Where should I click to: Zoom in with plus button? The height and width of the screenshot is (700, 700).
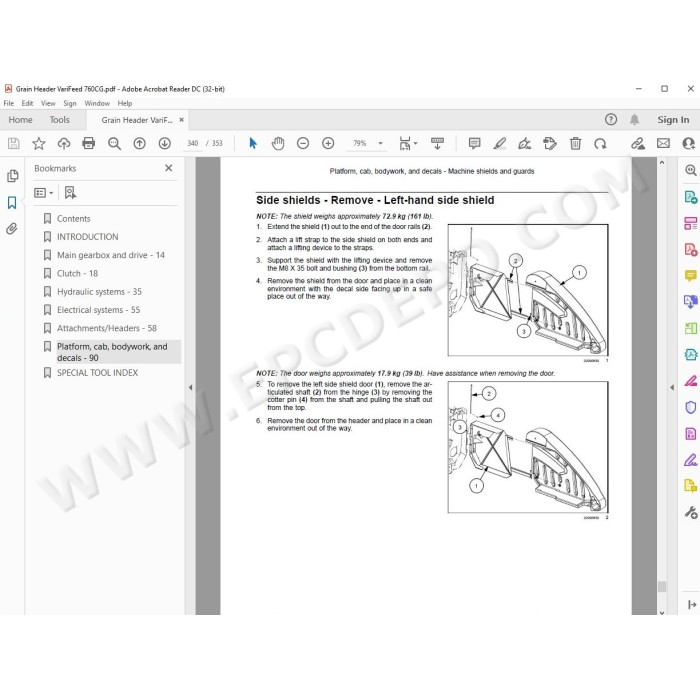(328, 143)
